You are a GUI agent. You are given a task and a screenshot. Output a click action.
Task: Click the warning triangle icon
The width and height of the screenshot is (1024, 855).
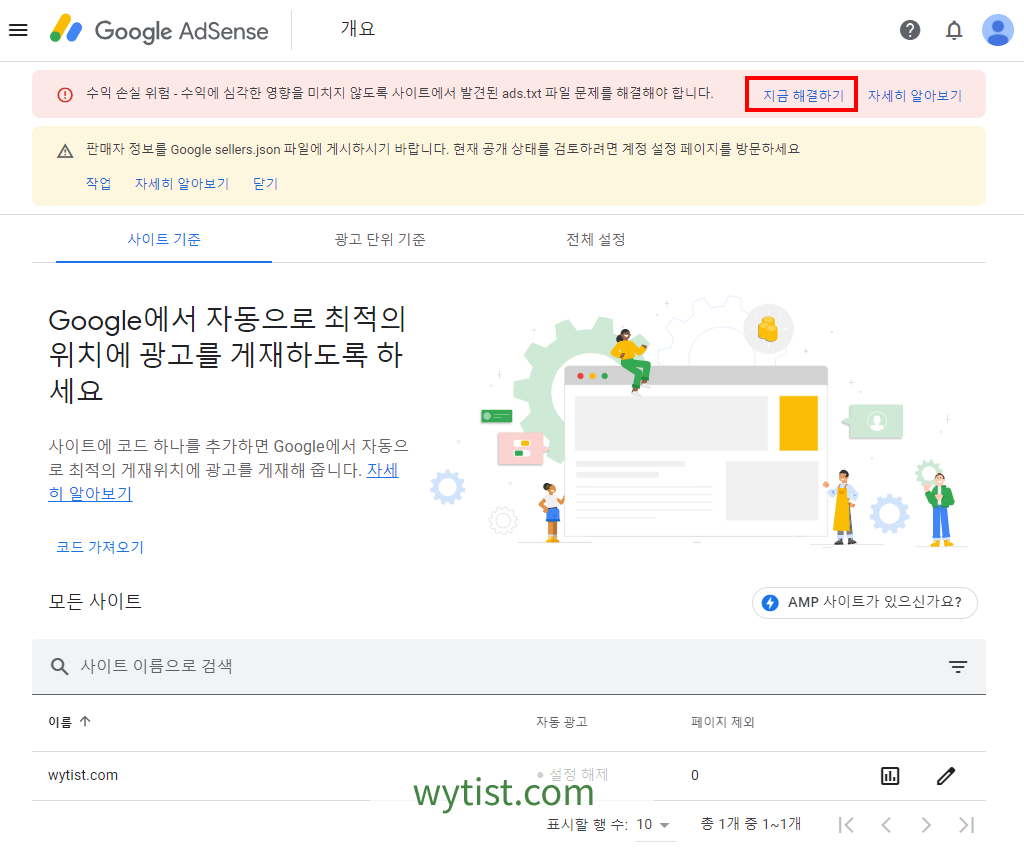click(65, 152)
